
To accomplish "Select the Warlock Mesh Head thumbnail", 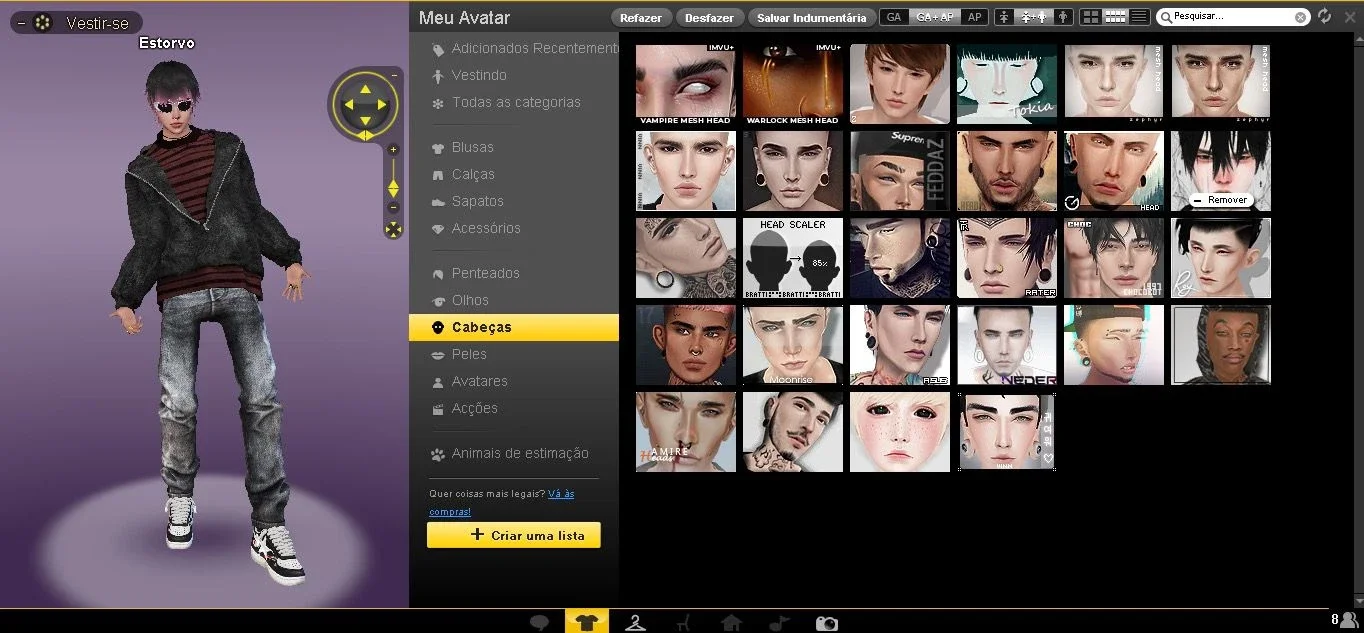I will point(793,85).
